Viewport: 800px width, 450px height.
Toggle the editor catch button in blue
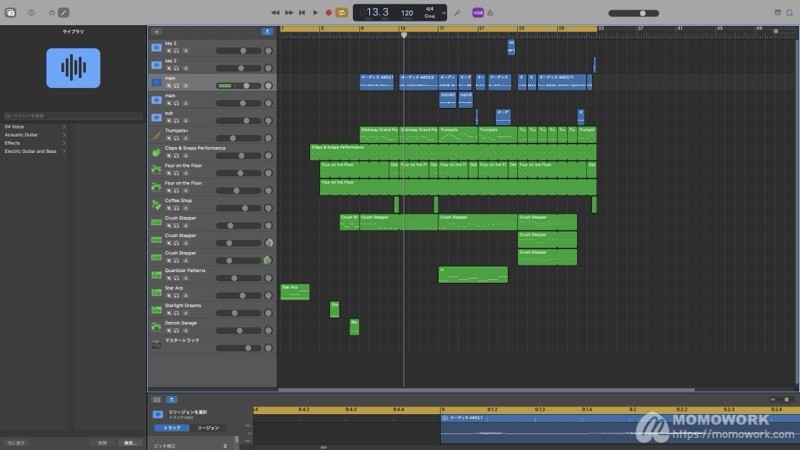172,399
